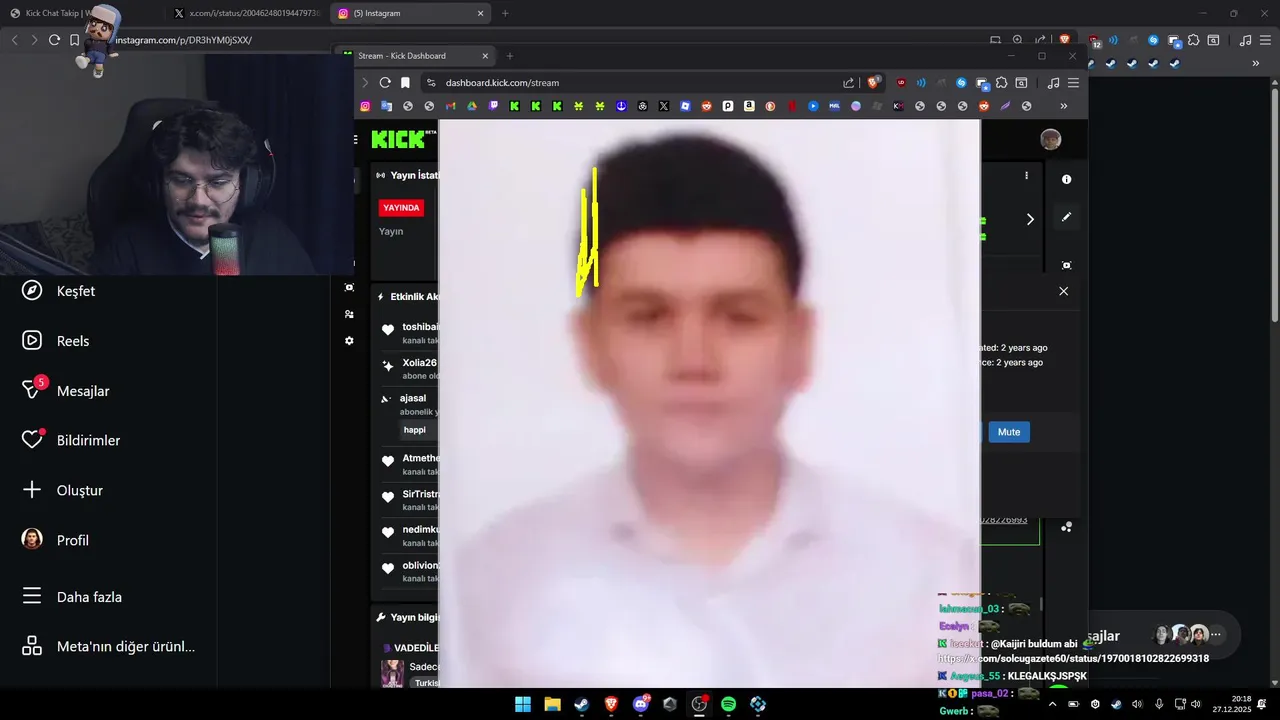The height and width of the screenshot is (720, 1280).
Task: Open the Kick profile avatar menu
Action: [x=1050, y=139]
